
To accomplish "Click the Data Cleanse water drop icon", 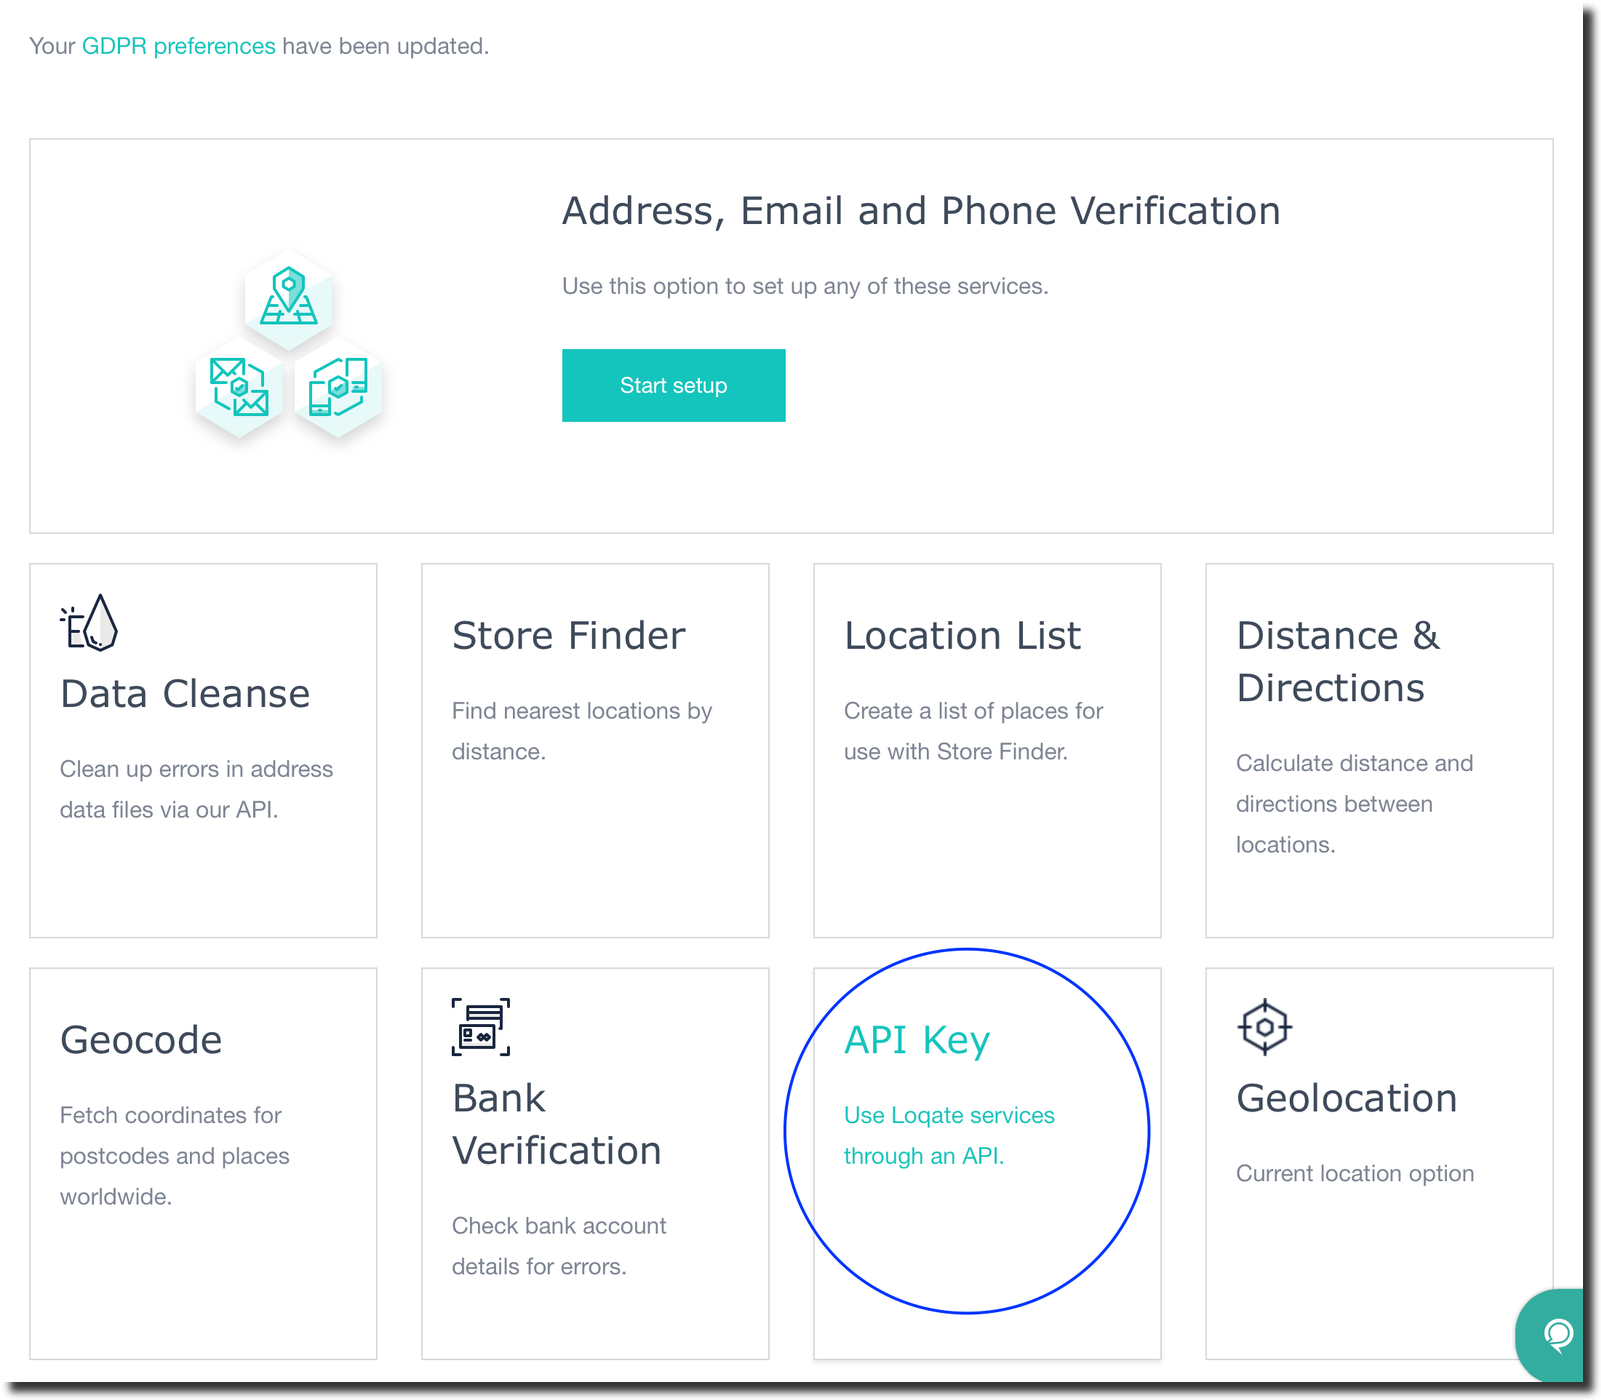I will tap(90, 623).
